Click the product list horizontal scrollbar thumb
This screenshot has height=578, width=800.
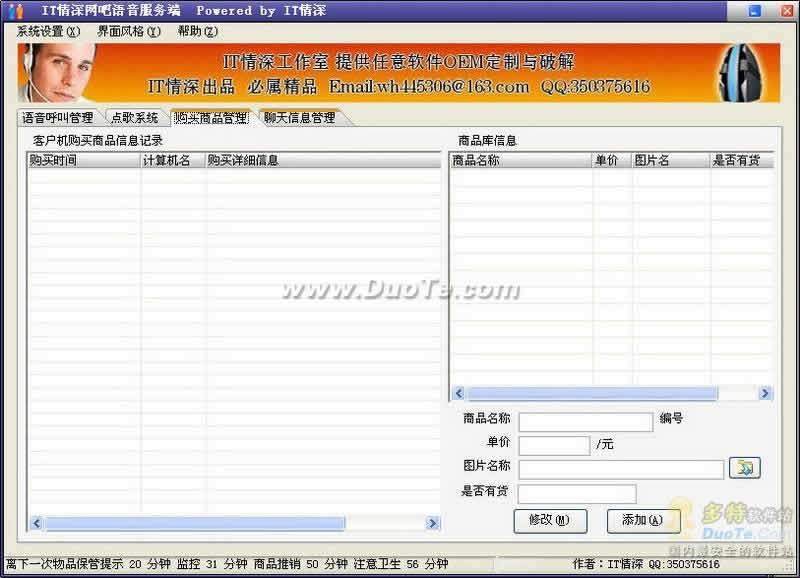click(592, 393)
